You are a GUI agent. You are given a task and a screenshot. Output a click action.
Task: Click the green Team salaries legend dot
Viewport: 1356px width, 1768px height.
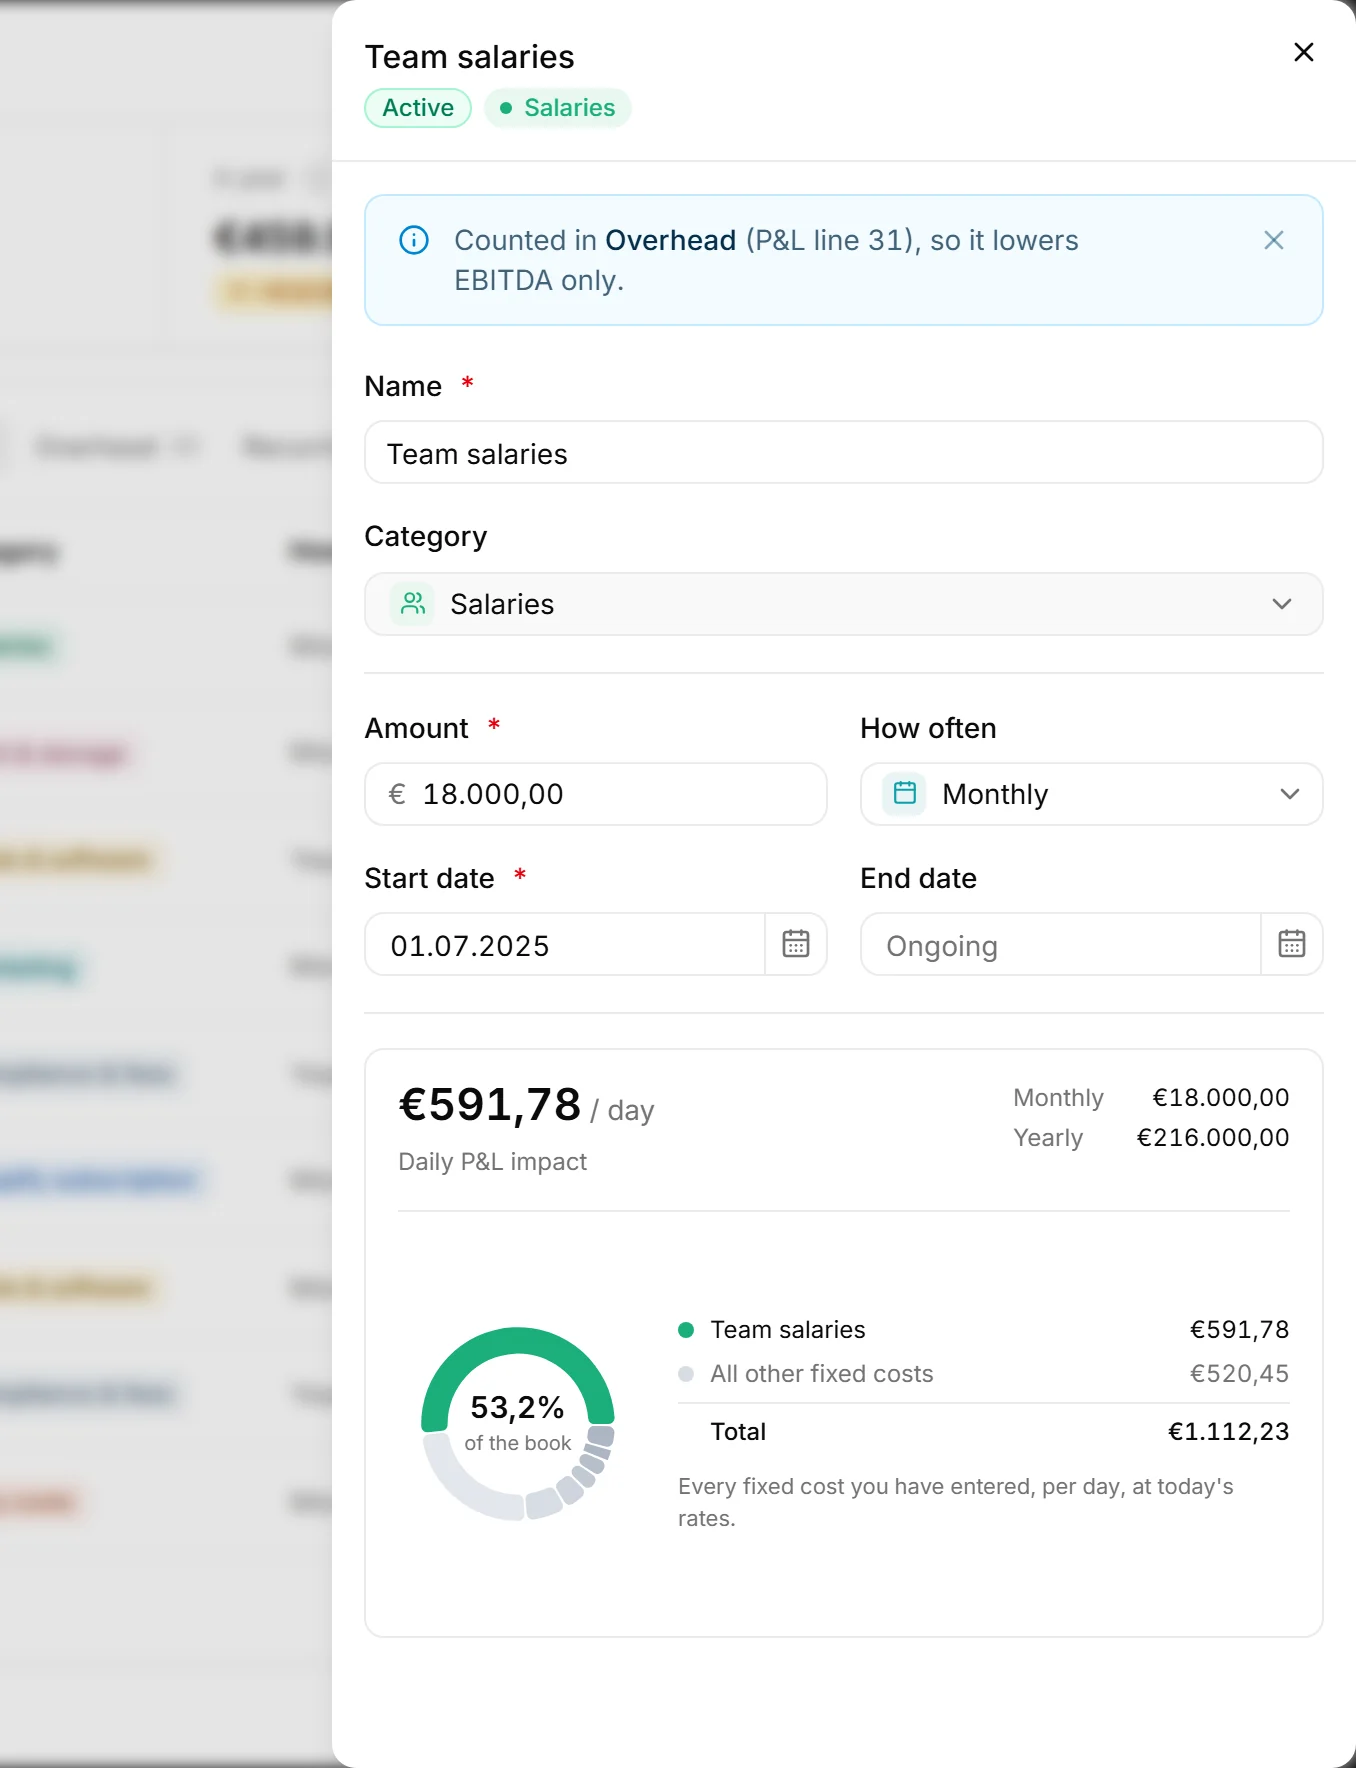686,1330
